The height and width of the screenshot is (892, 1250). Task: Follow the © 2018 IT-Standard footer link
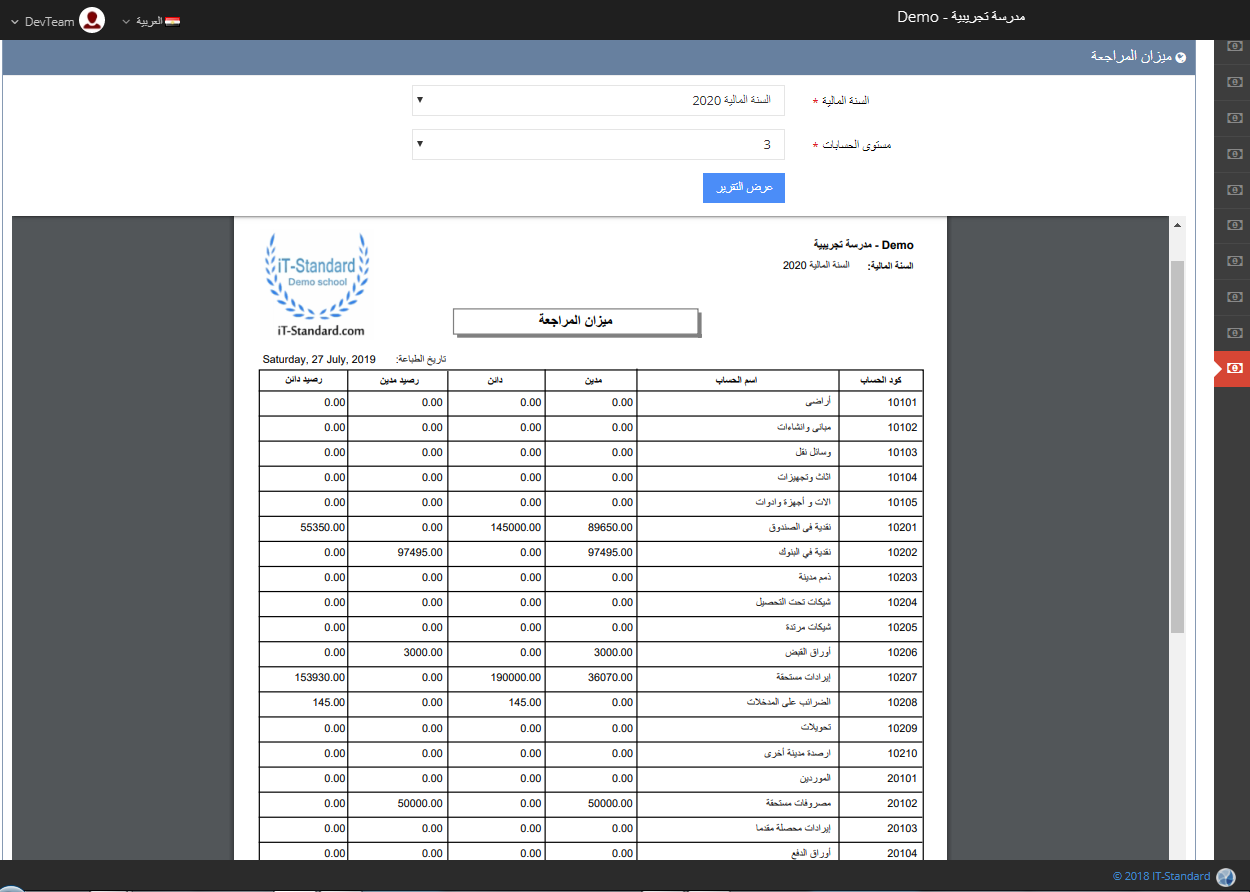(x=1161, y=877)
